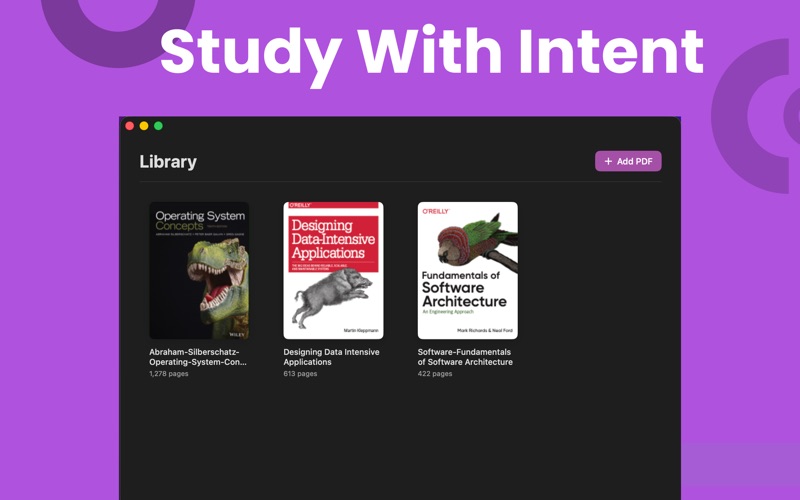Screen dimensions: 800x500
Task: Open the Operating System Concepts book cover
Action: pyautogui.click(x=199, y=270)
